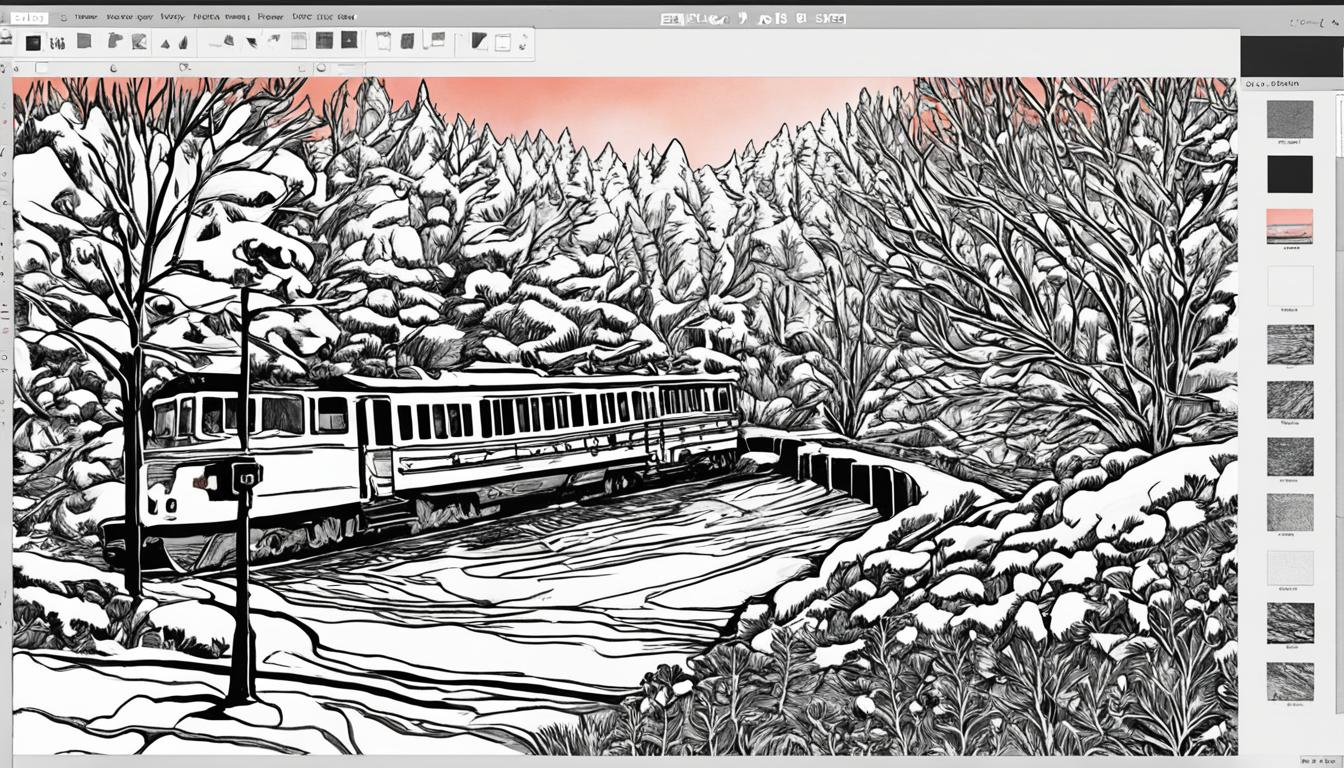Select the gray noise texture at panel top
The width and height of the screenshot is (1344, 768).
pyautogui.click(x=1289, y=119)
